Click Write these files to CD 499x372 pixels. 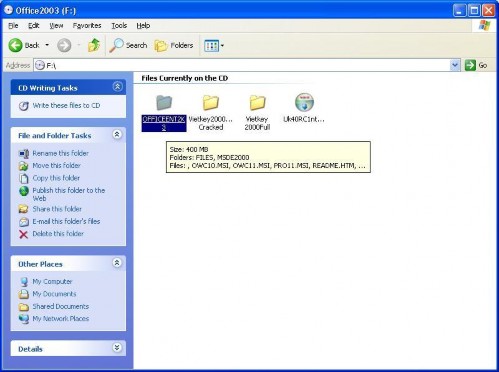click(66, 106)
